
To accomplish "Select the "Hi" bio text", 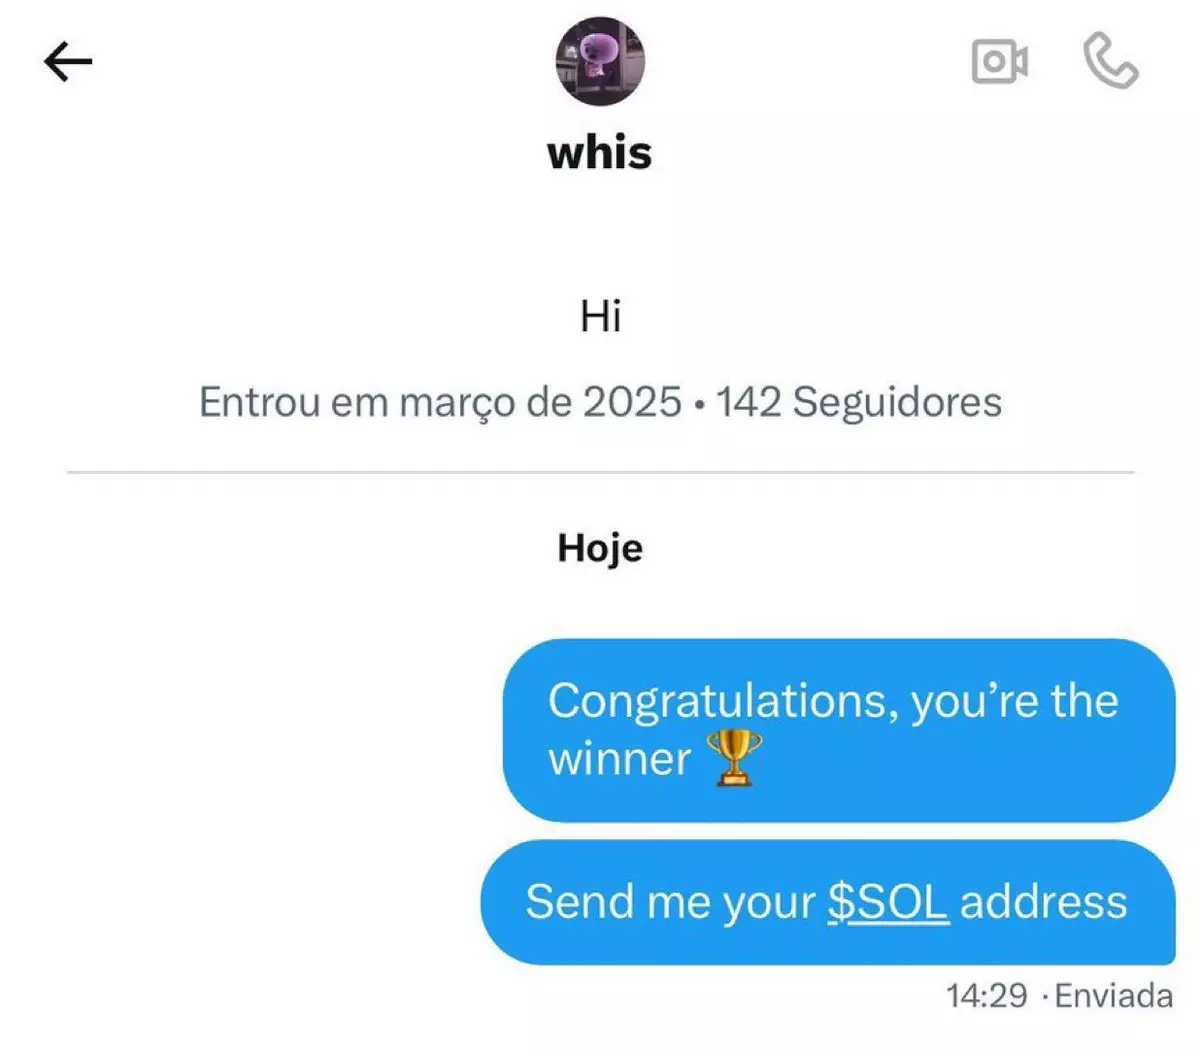I will (x=600, y=316).
